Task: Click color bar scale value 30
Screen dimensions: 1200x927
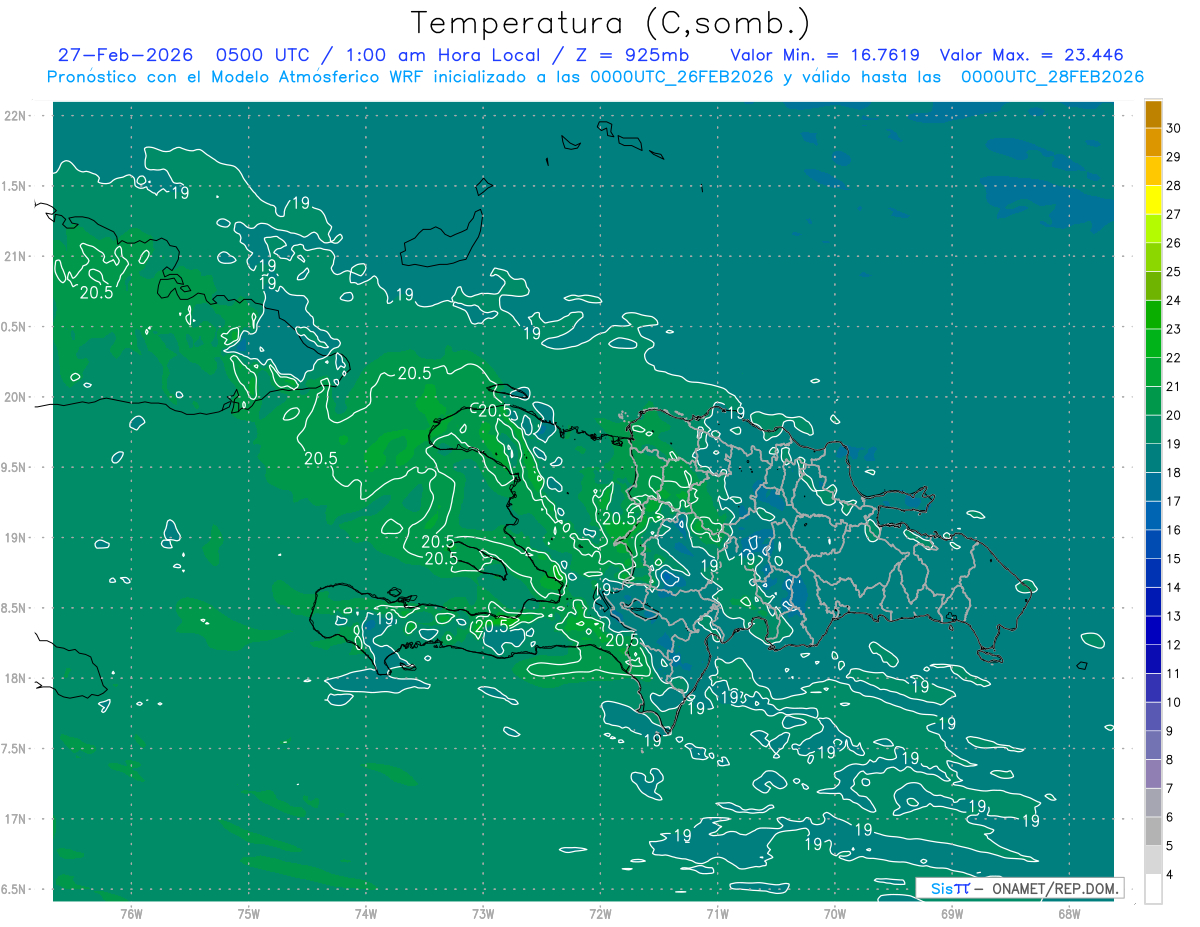Action: [1174, 128]
